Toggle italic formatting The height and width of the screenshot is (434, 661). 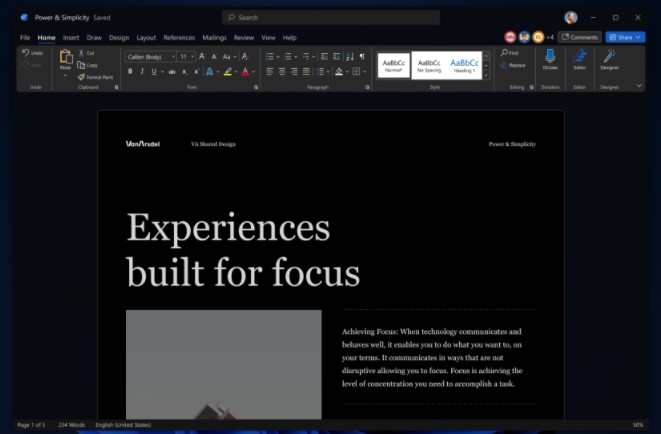pos(143,72)
